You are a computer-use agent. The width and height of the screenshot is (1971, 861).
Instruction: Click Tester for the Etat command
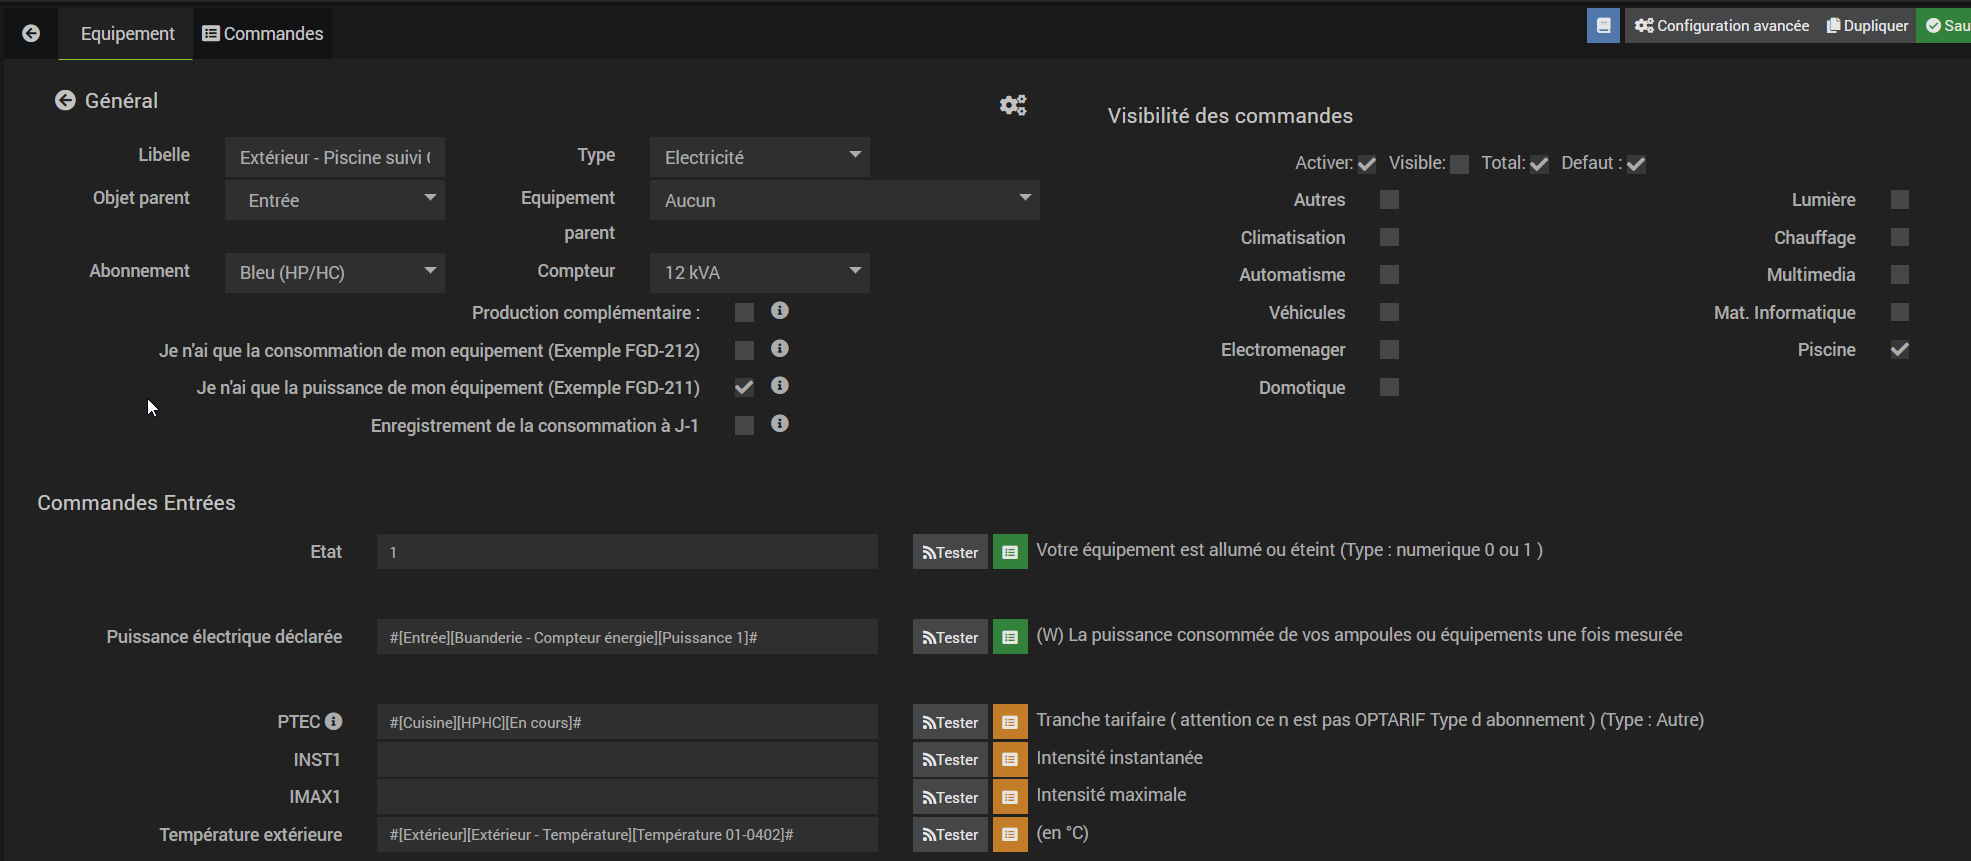[x=950, y=552]
